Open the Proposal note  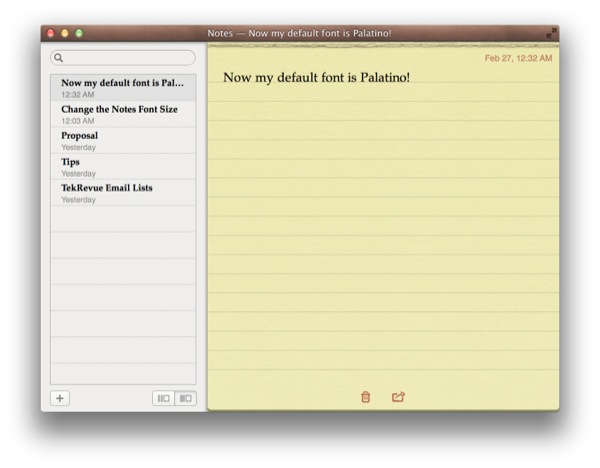(123, 140)
